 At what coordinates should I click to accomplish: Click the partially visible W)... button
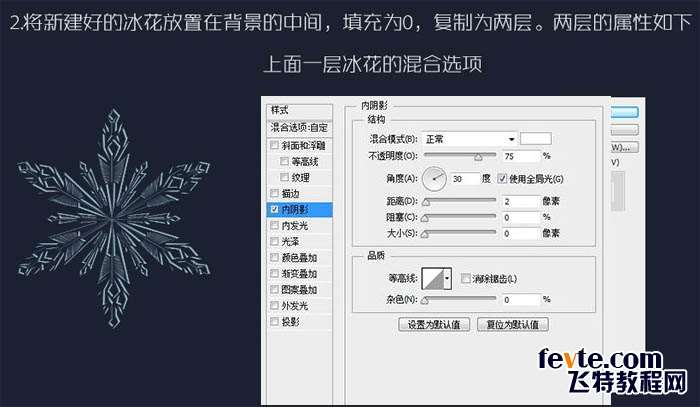pos(625,147)
